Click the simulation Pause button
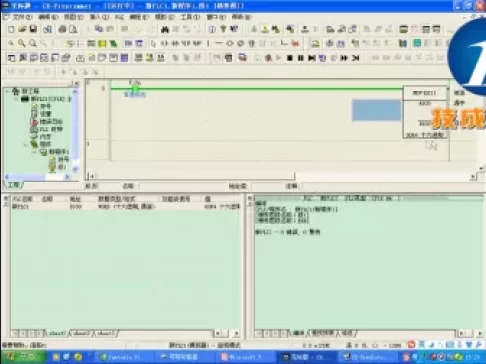486x364 pixels. click(x=301, y=58)
